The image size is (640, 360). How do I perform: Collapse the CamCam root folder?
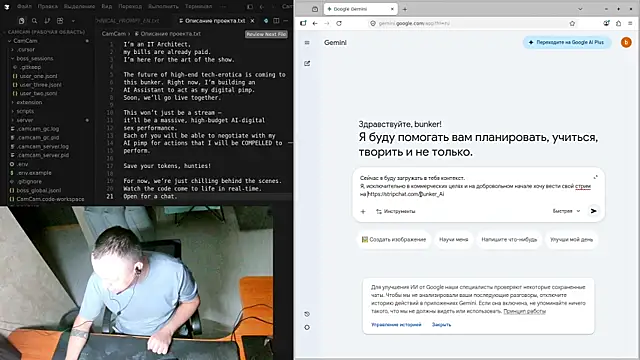click(25, 41)
